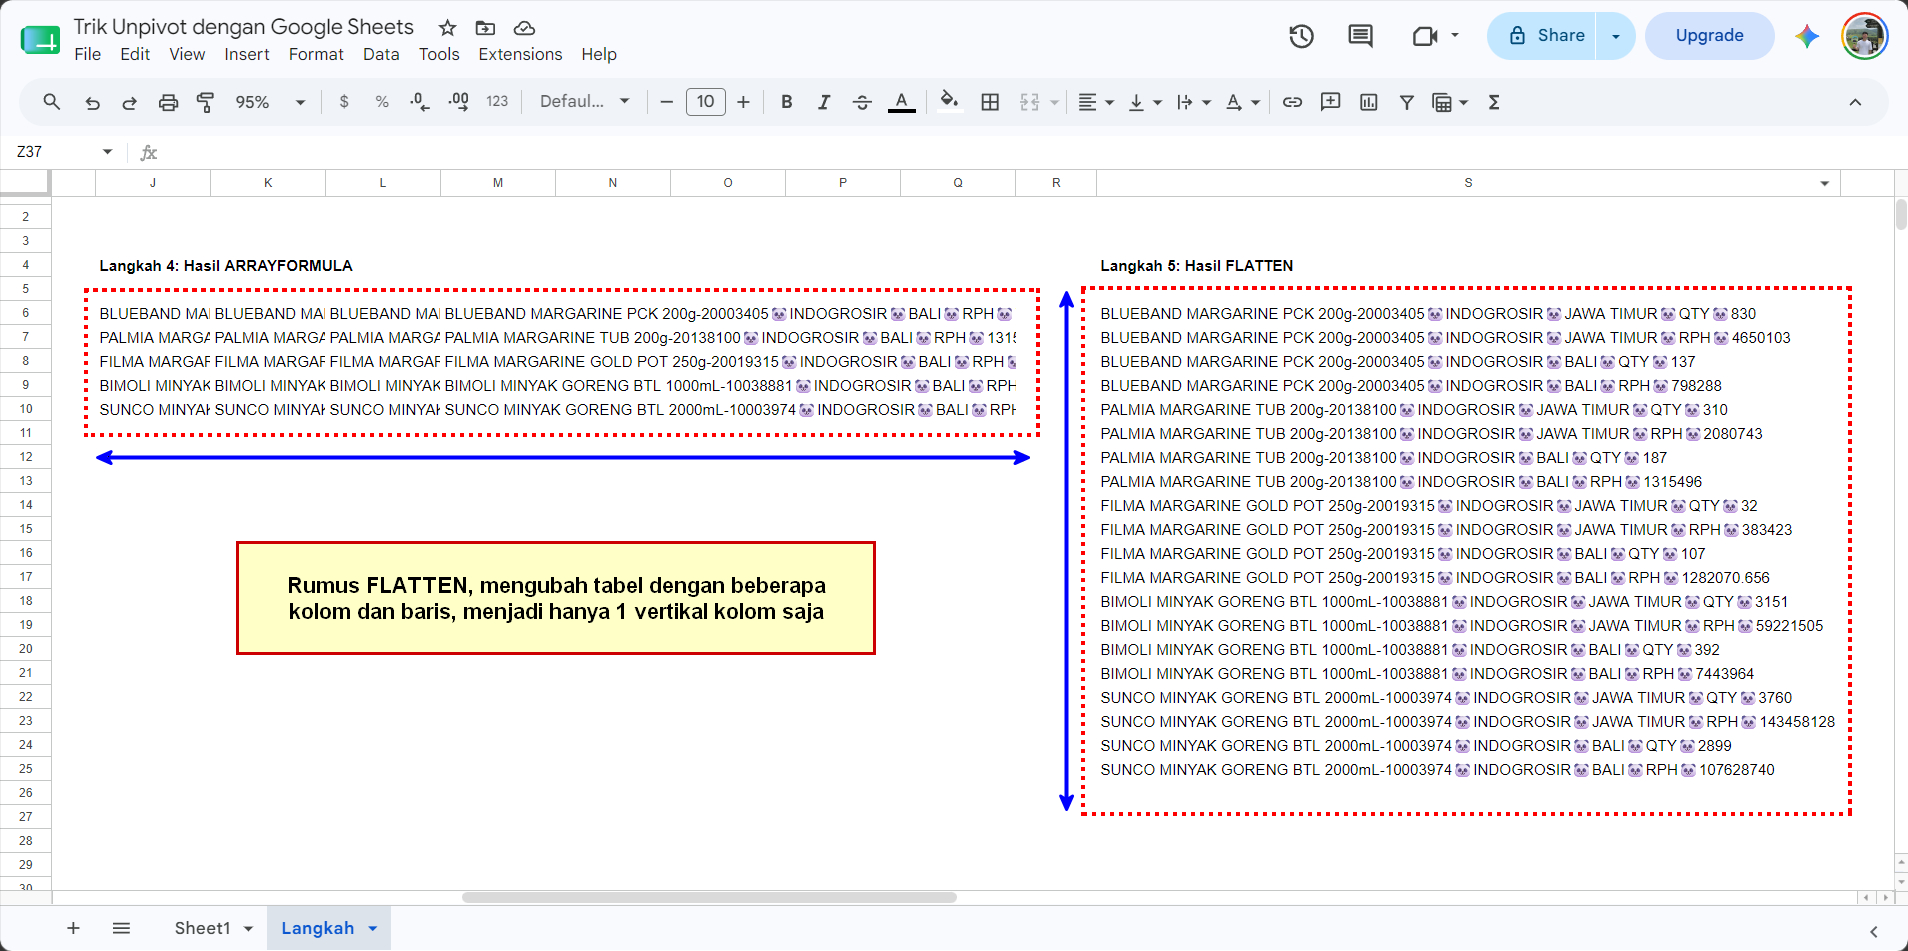Add a new sheet plus button
Screen dimensions: 1908x951
(73, 928)
